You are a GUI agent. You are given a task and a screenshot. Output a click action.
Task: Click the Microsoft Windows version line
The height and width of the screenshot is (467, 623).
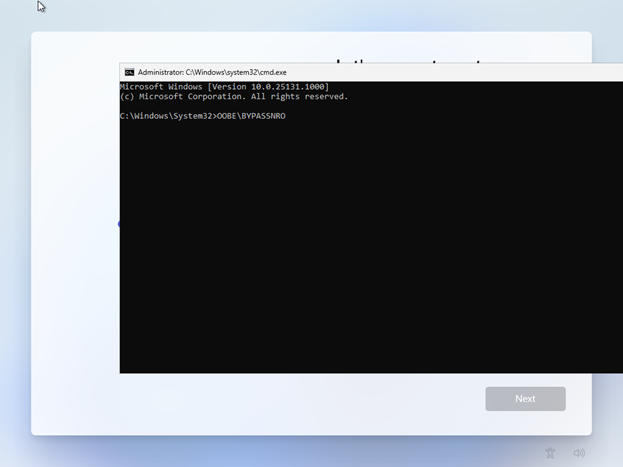pos(223,87)
